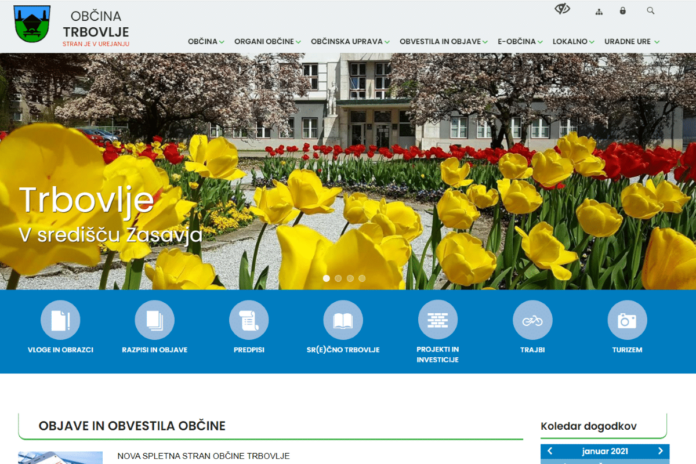Screen dimensions: 696x464
Task: Open the TURIZEM link label
Action: click(627, 350)
